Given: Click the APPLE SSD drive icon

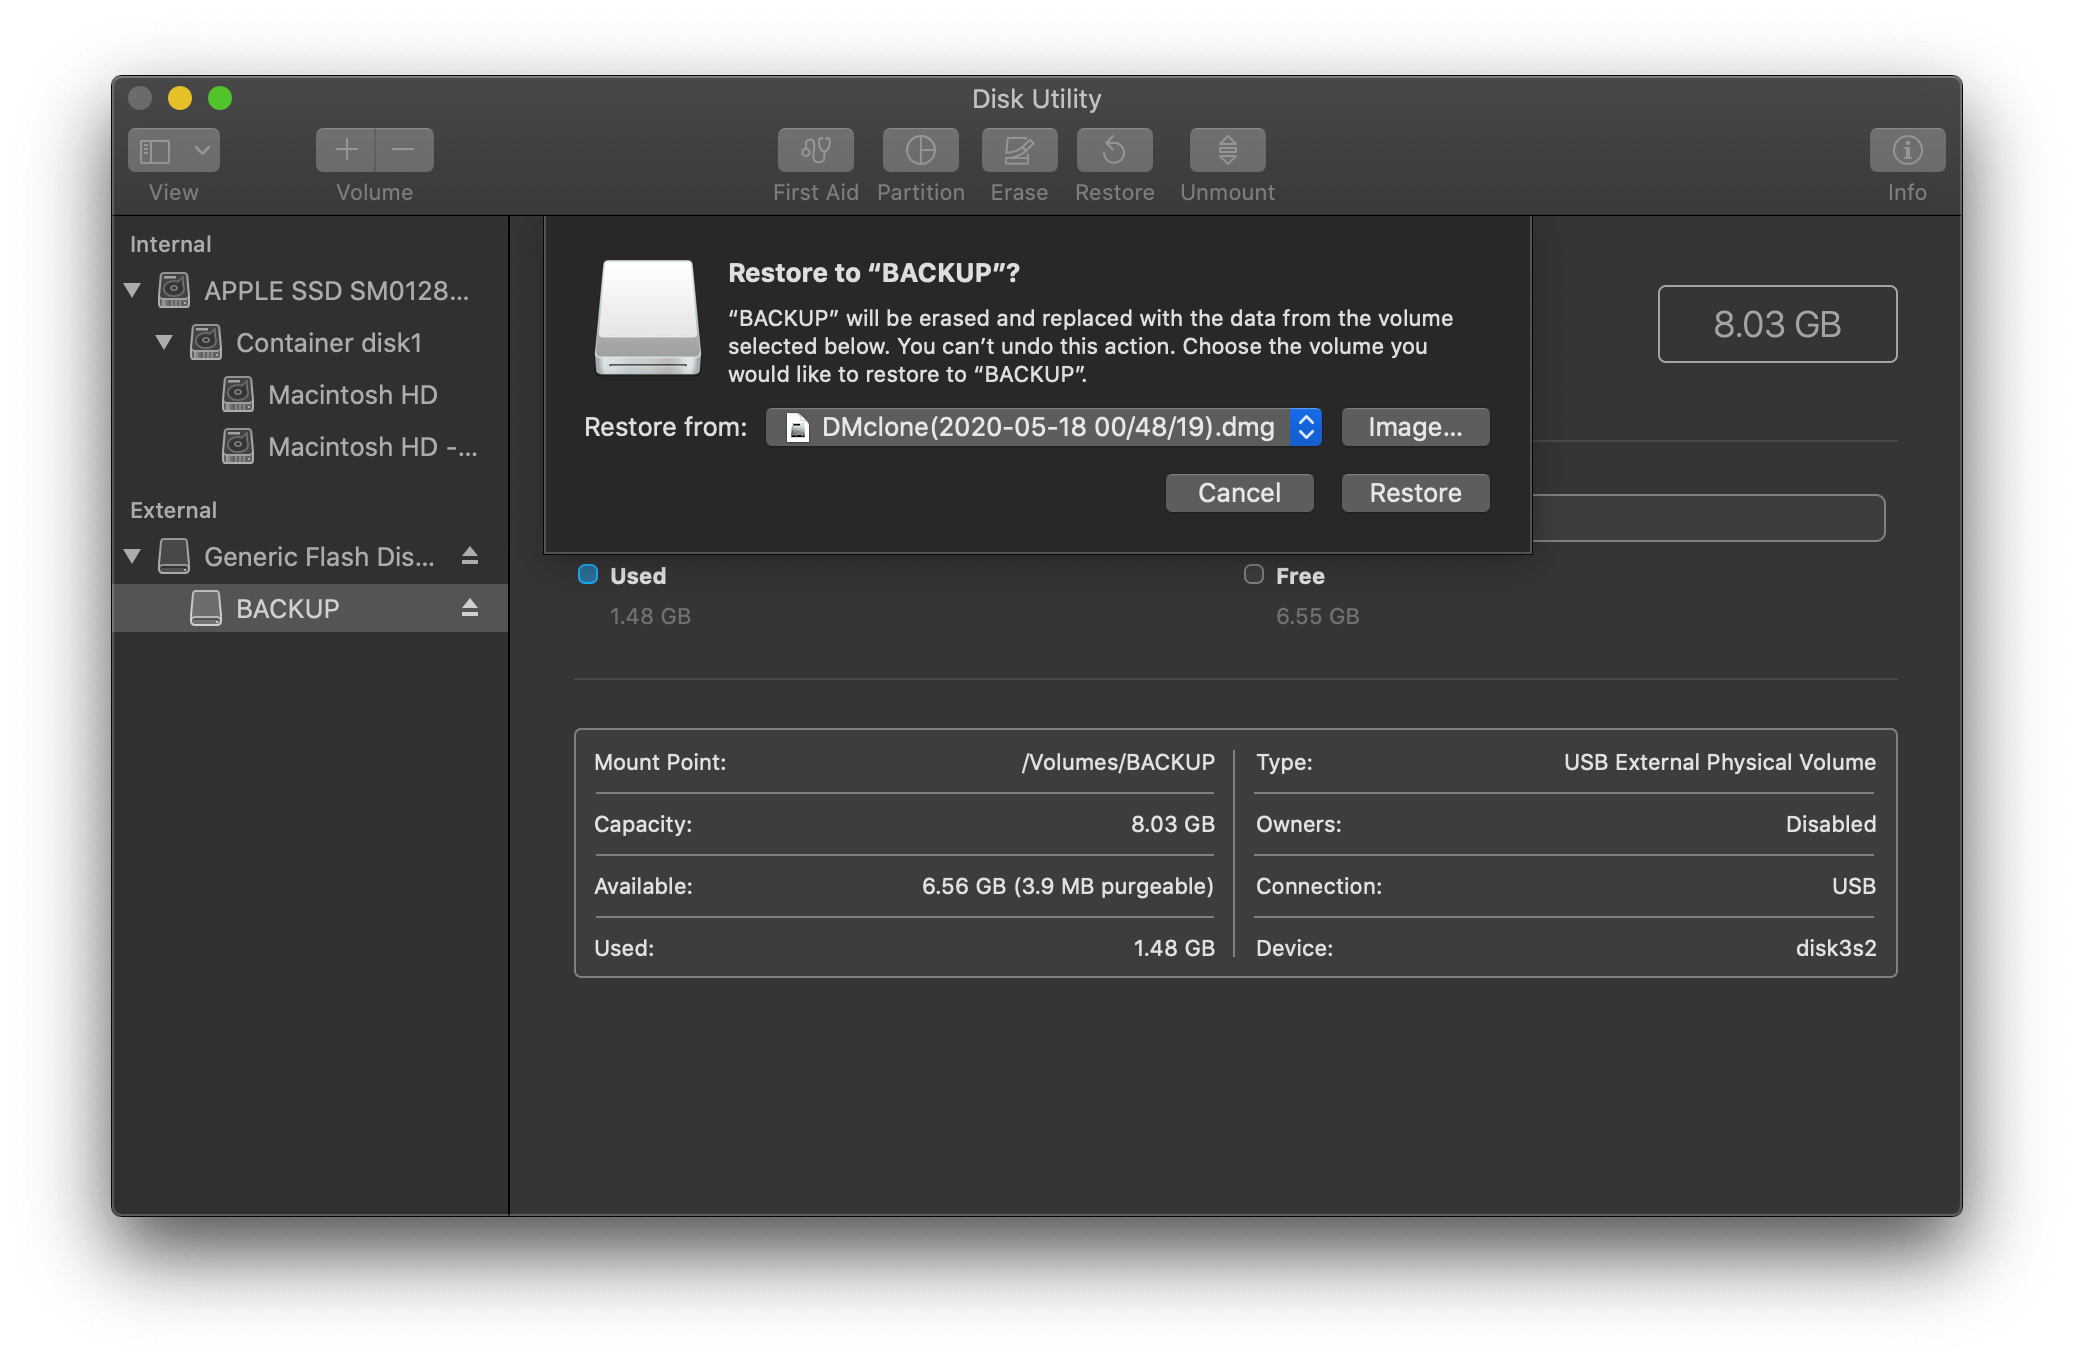Looking at the screenshot, I should [x=174, y=290].
